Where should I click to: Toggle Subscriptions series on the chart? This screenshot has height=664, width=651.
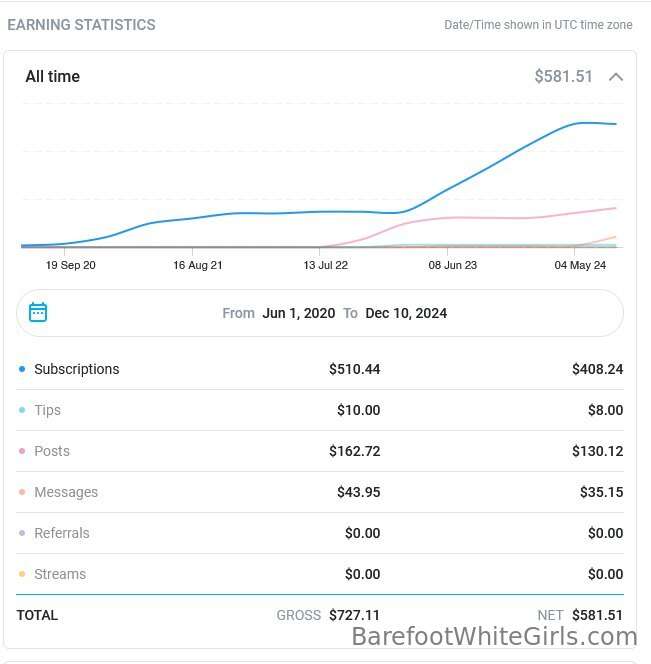coord(77,369)
